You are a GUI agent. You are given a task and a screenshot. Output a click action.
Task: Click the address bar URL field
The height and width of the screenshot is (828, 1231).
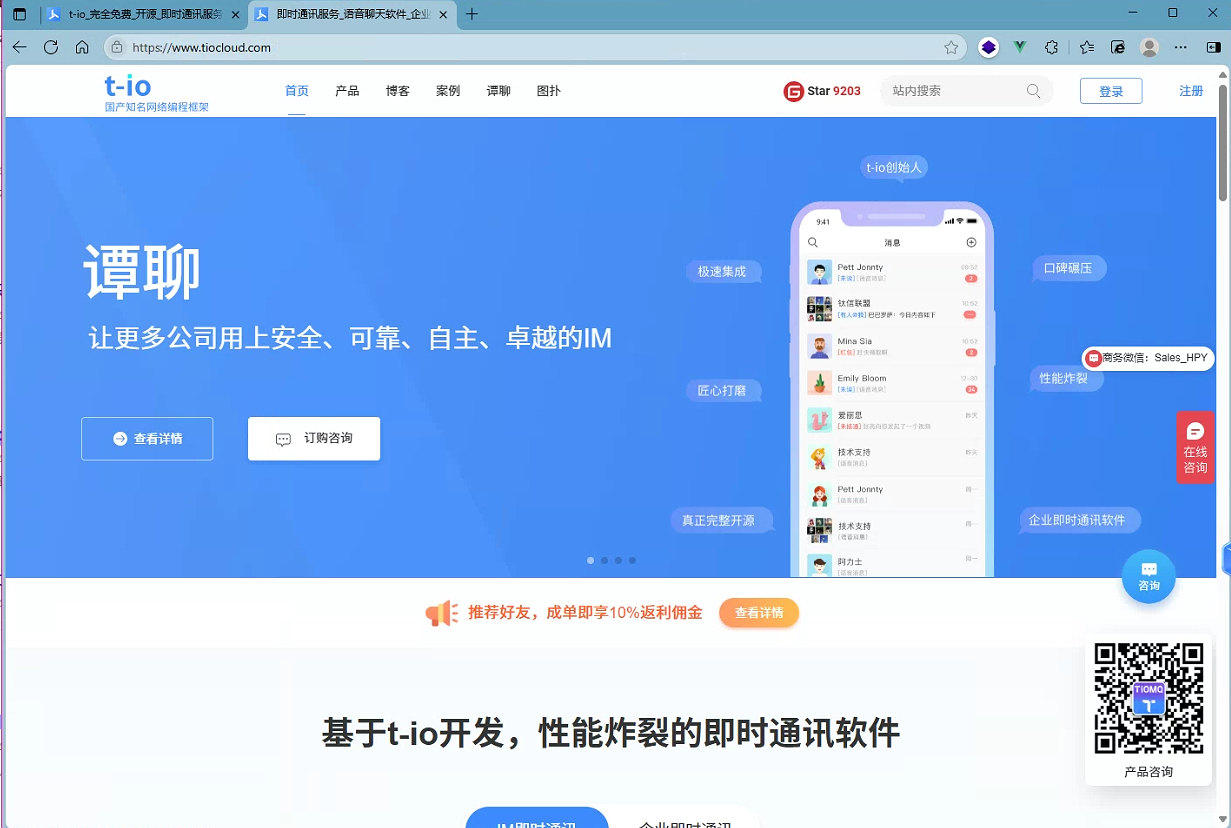click(535, 47)
